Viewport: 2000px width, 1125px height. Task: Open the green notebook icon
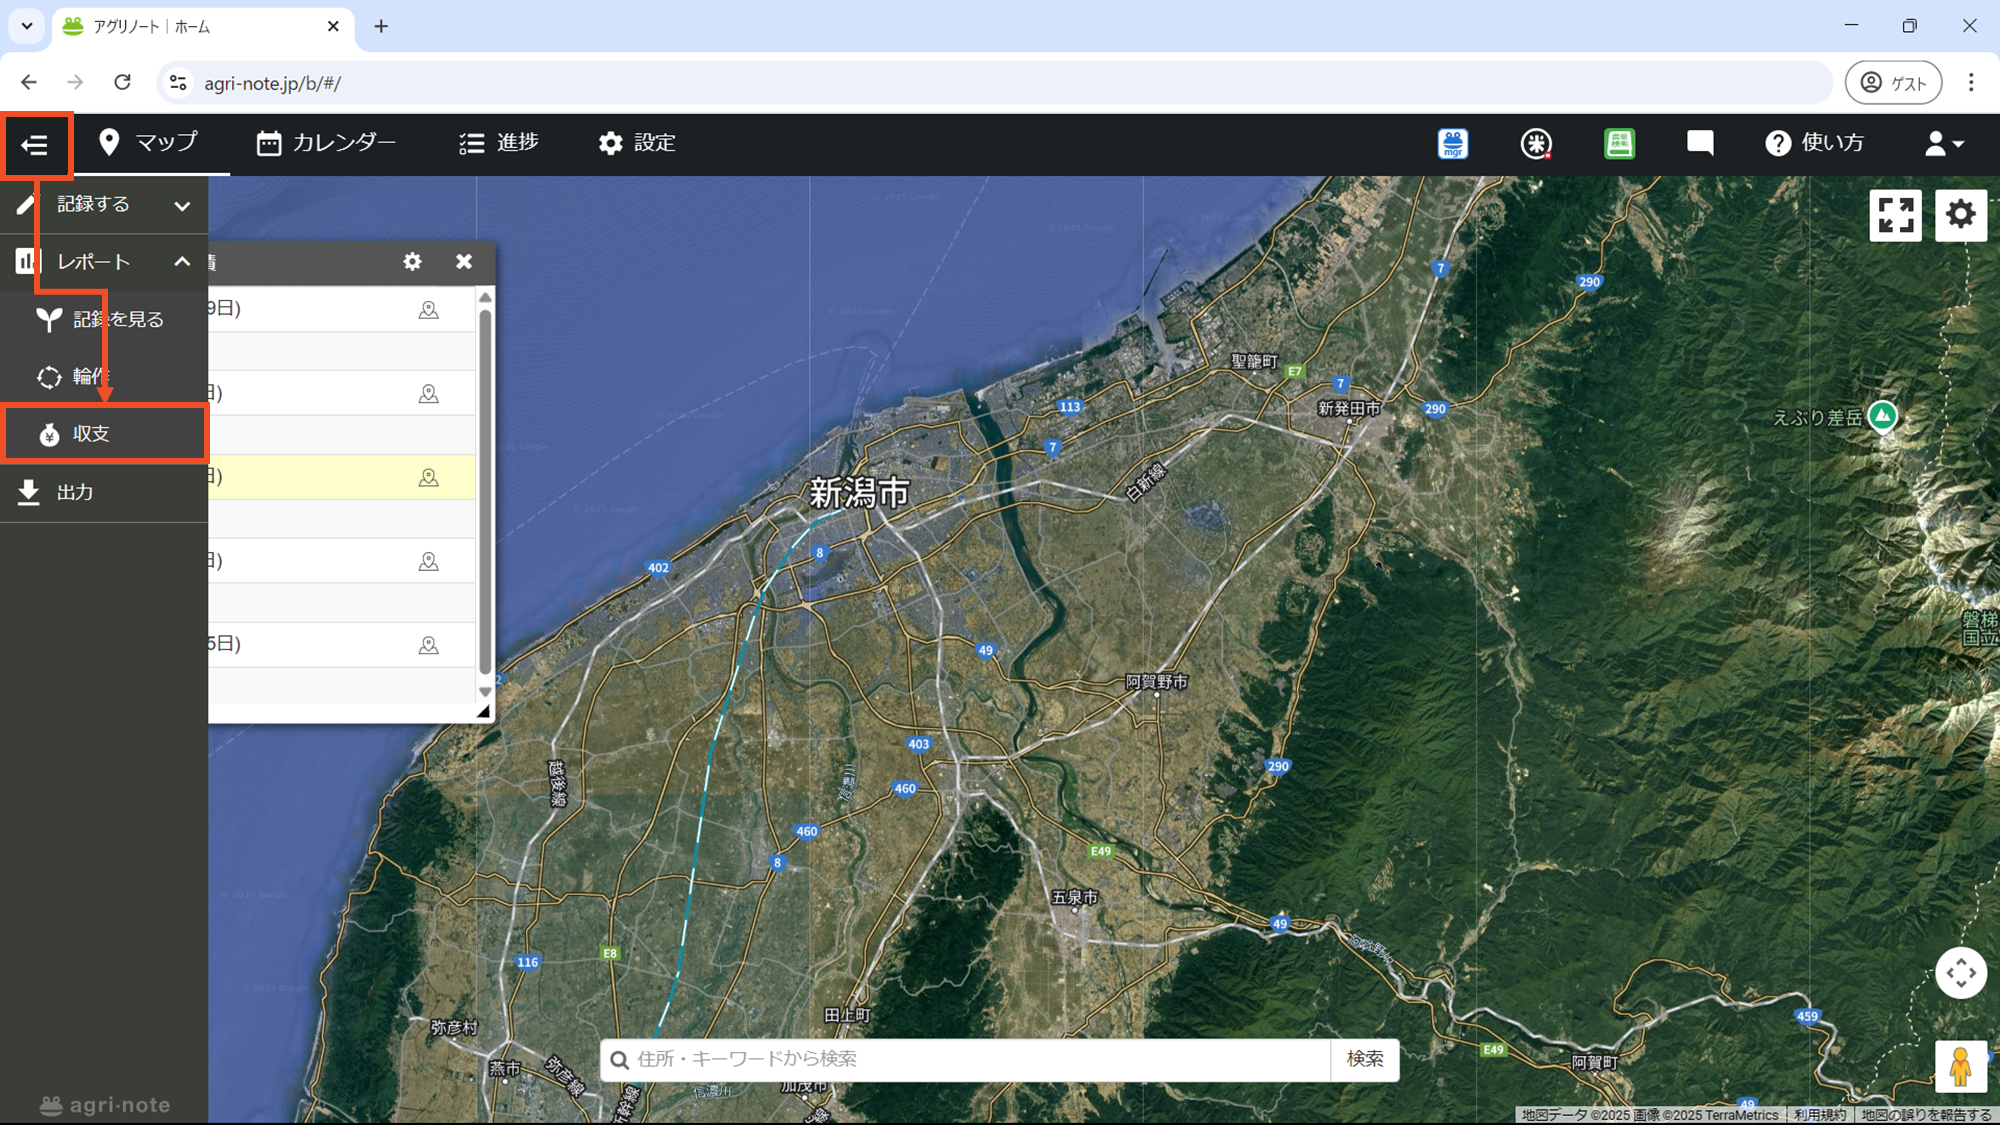click(x=1619, y=143)
